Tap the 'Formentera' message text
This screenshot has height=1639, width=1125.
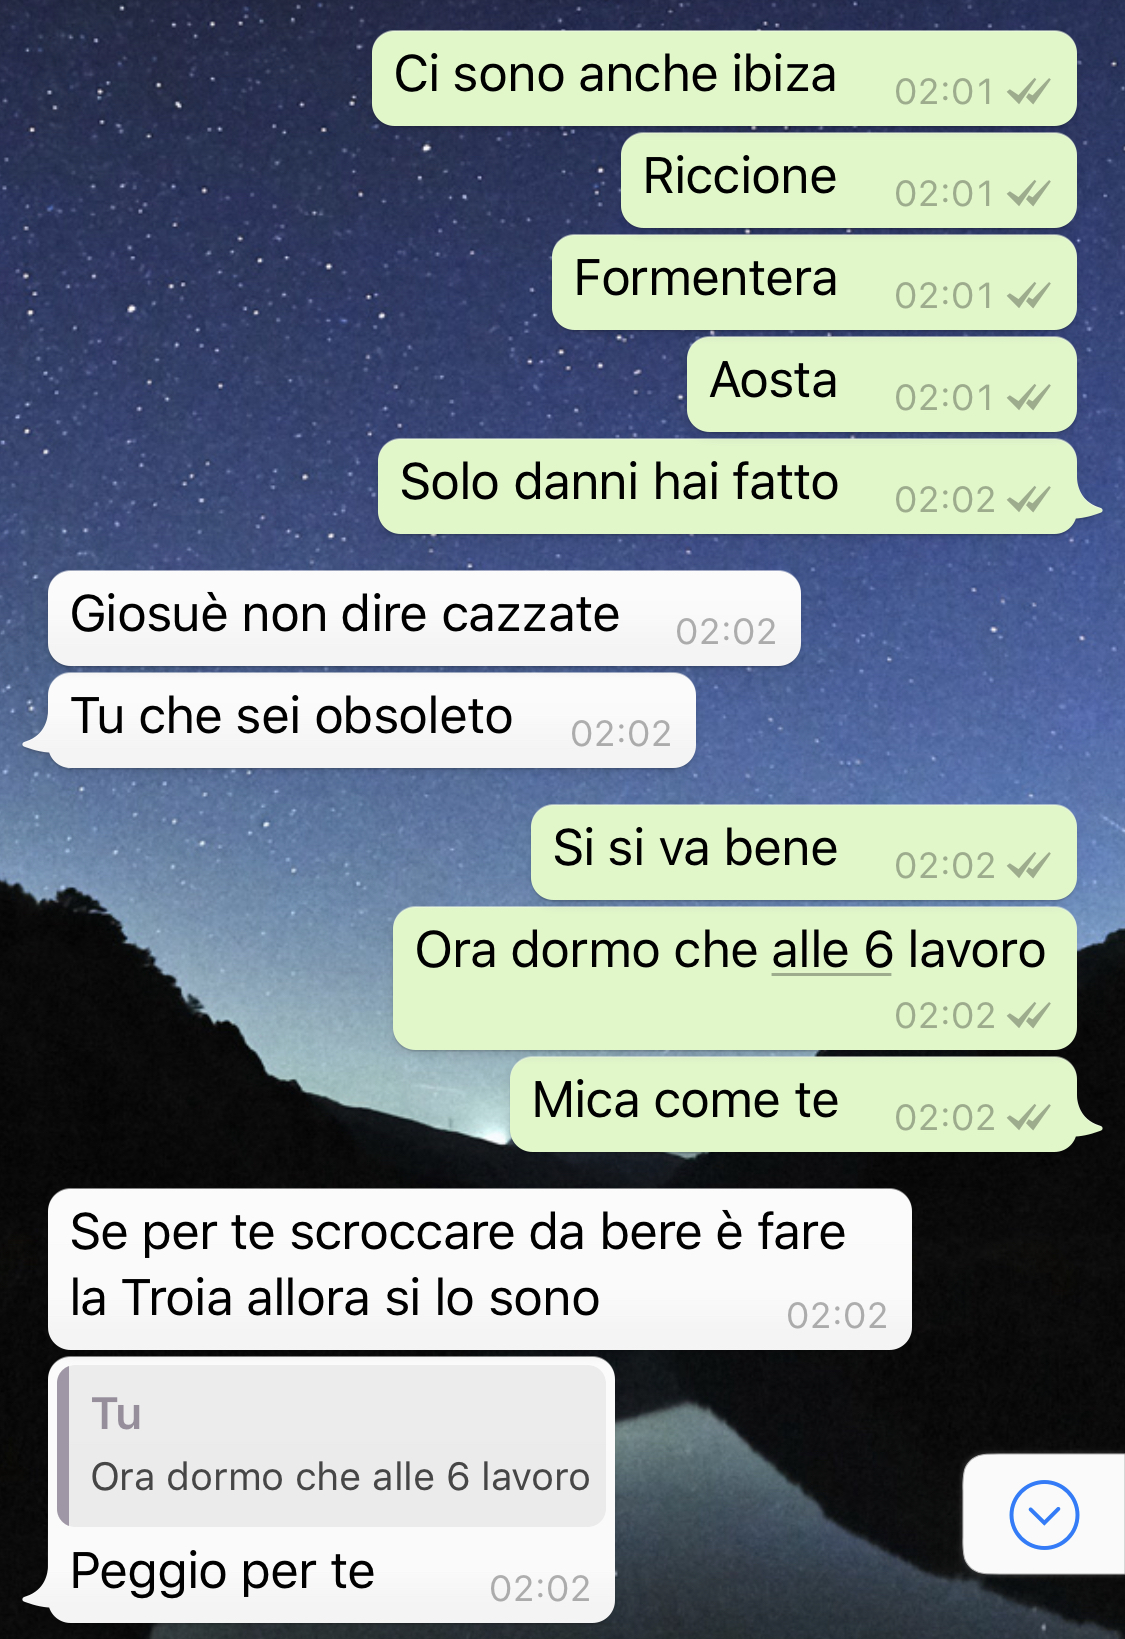705,278
